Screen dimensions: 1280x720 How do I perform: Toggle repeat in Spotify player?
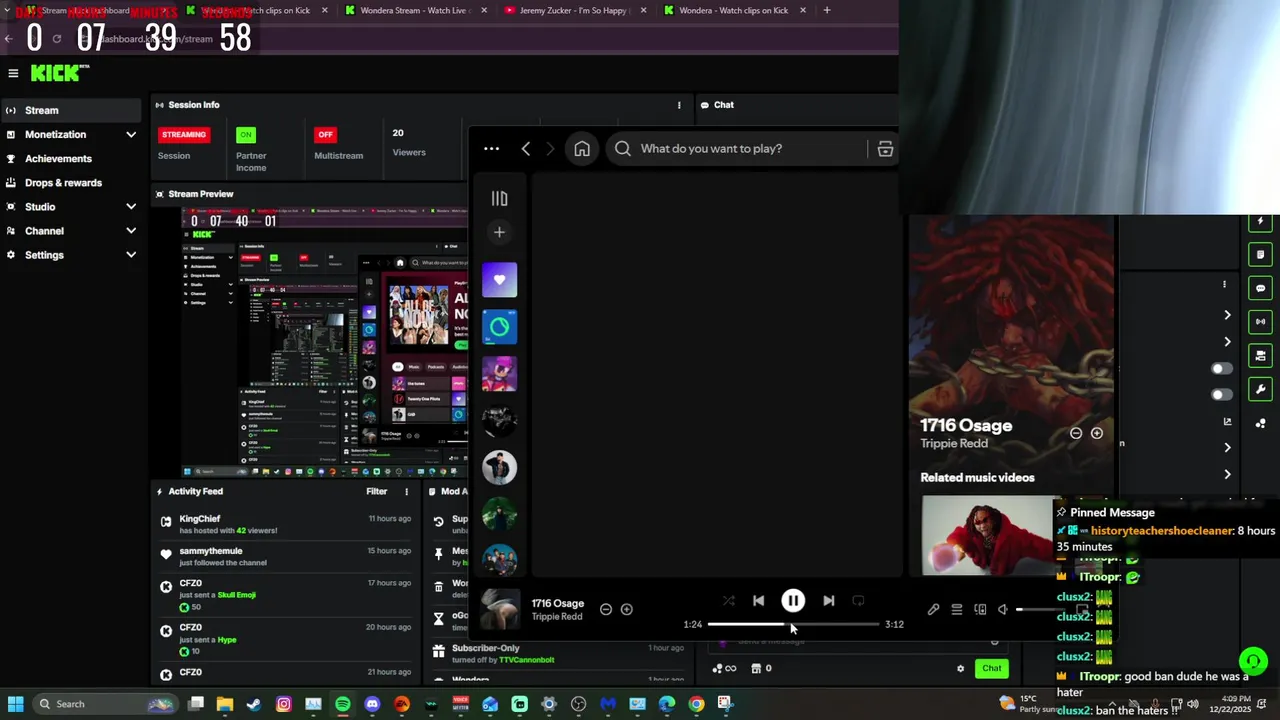858,601
